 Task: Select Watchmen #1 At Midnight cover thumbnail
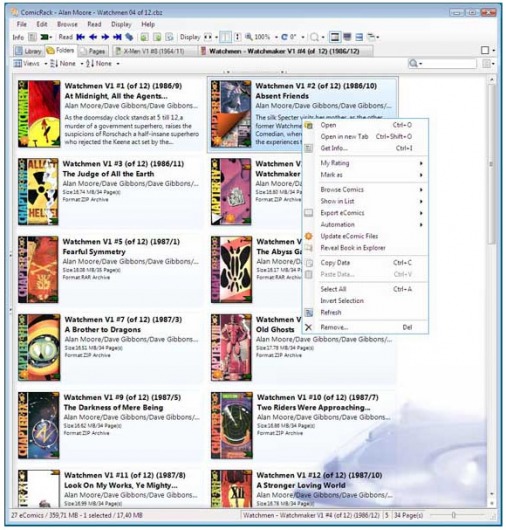[39, 114]
